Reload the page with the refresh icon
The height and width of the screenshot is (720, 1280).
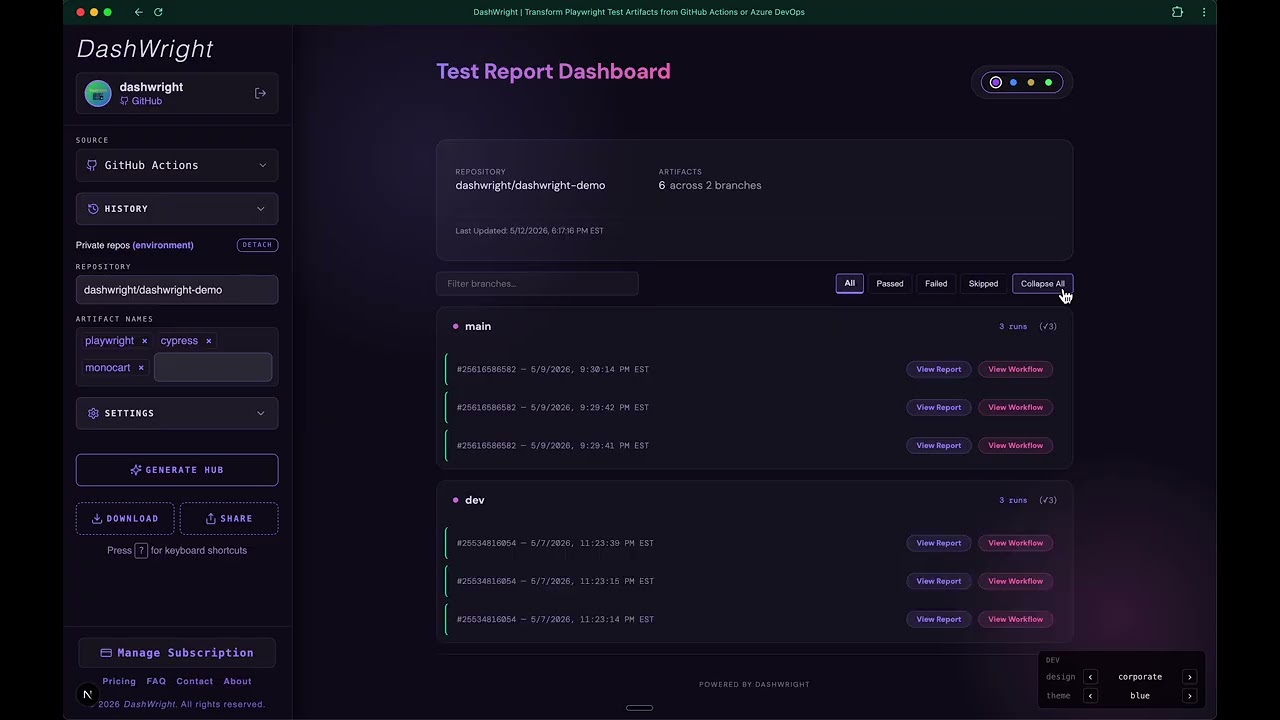coord(158,12)
